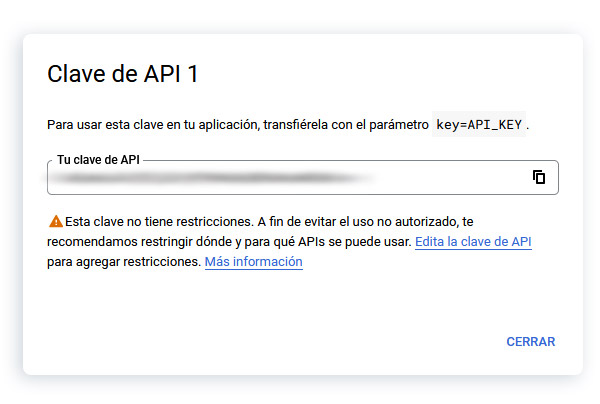Click the key=API_KEY code snippet
The image size is (600, 404).
(x=480, y=125)
